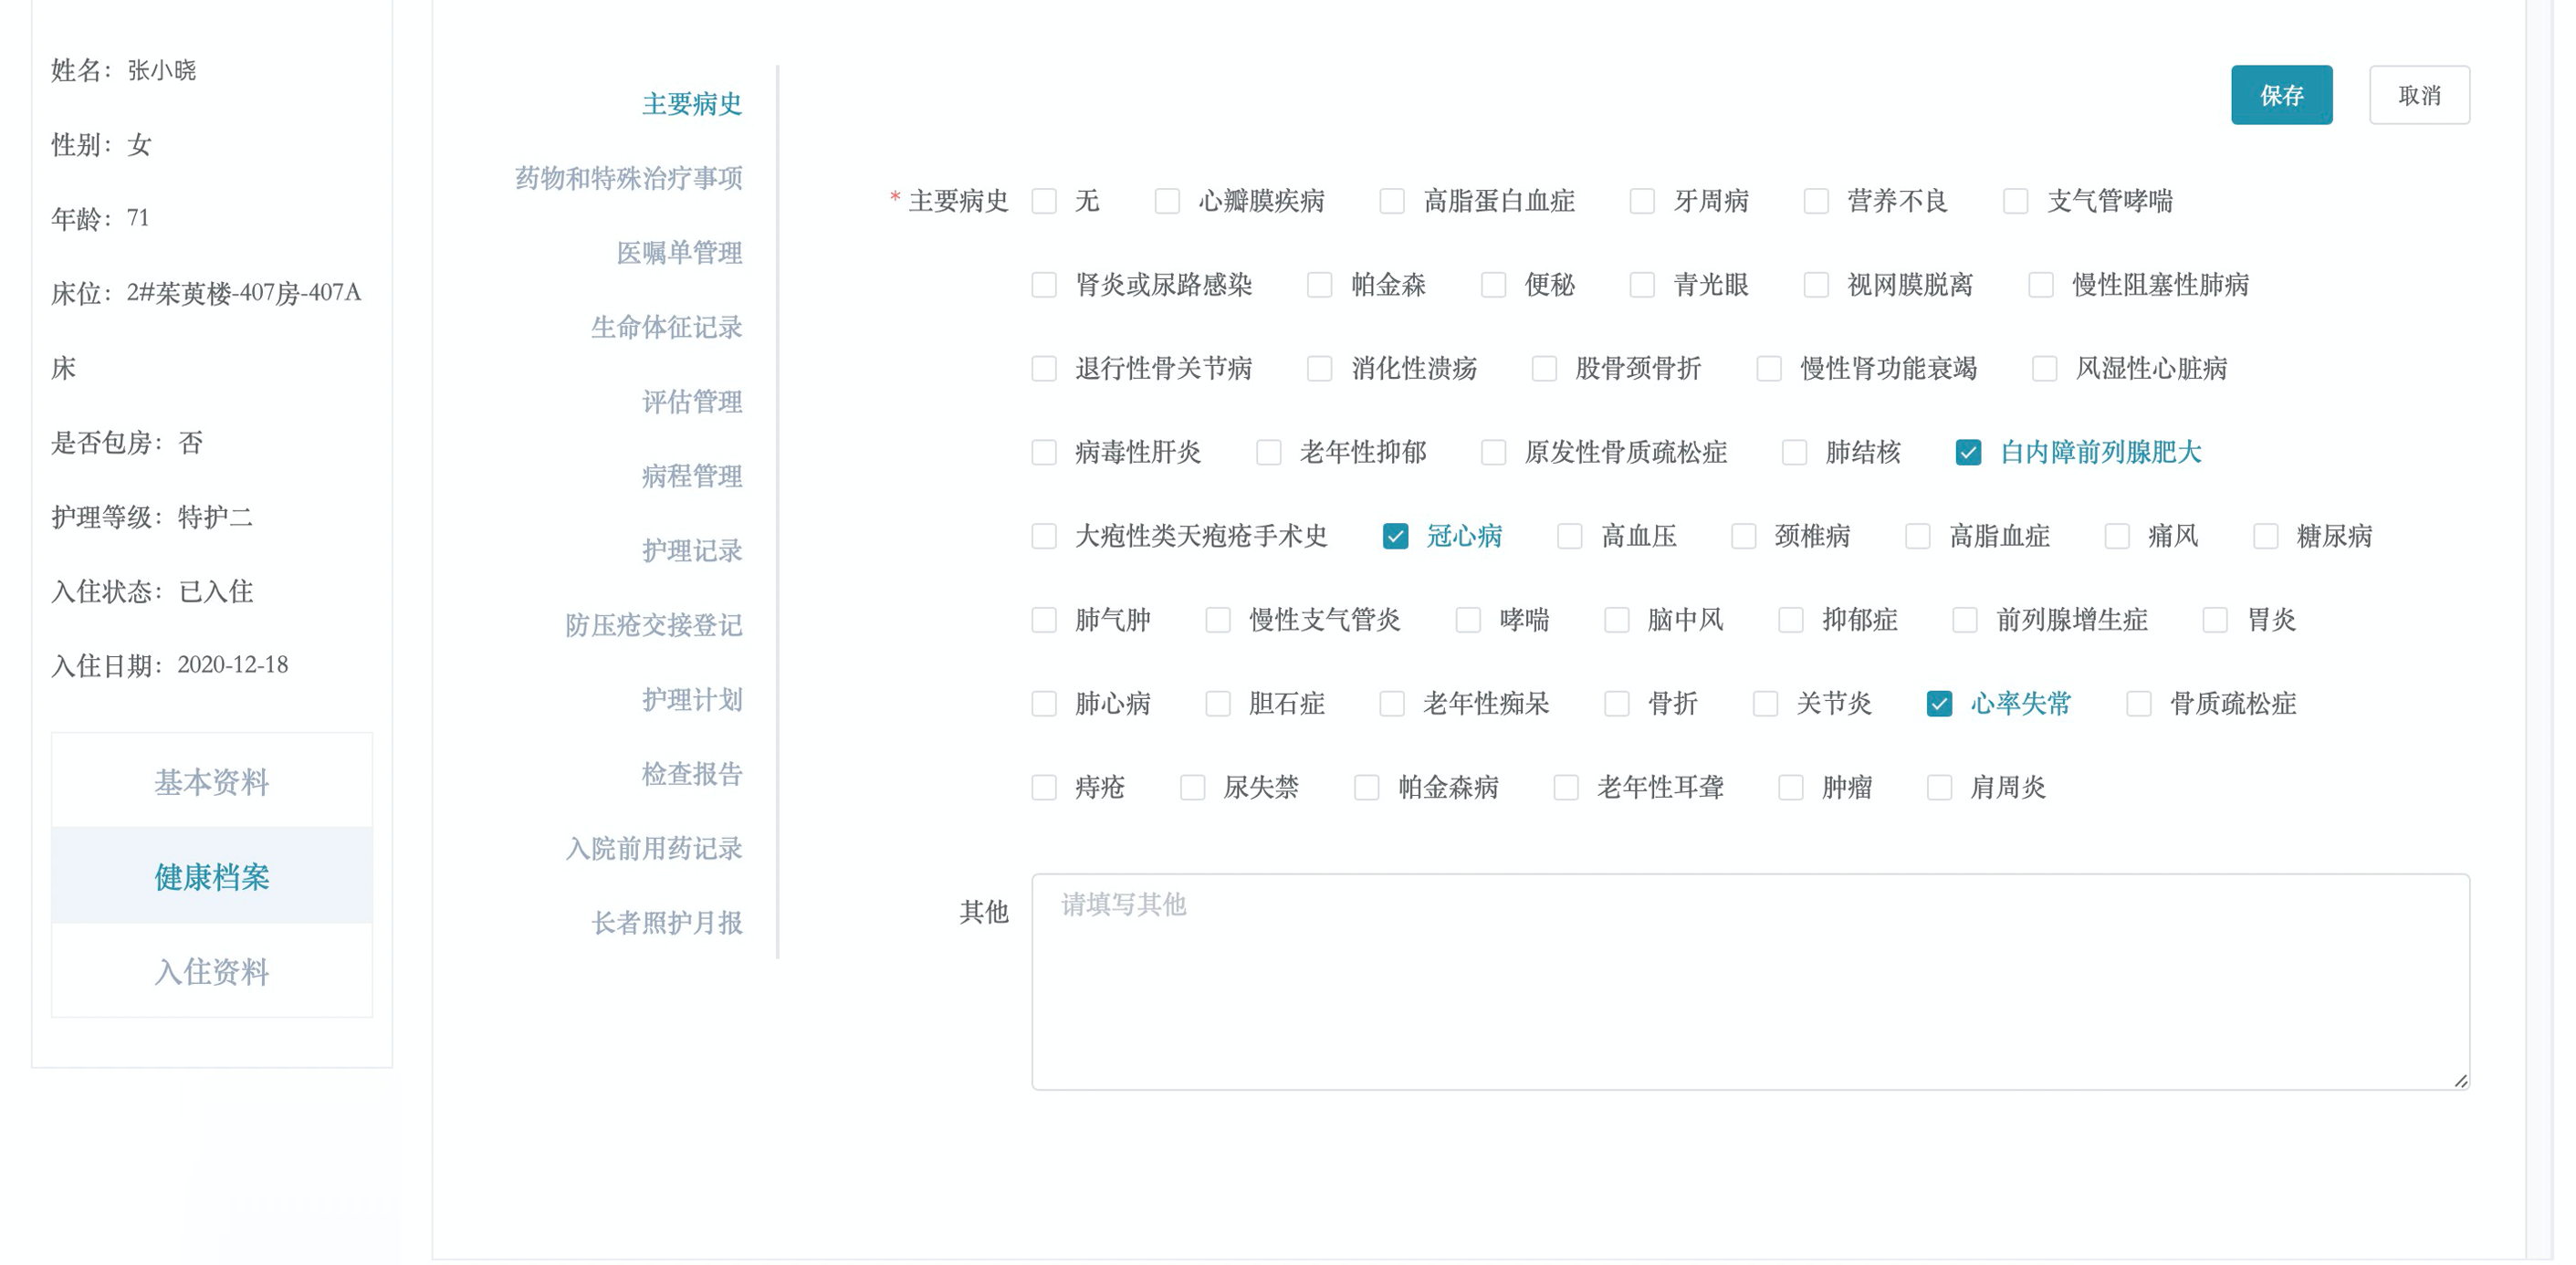Select 青光眼 checkbox
The image size is (2576, 1265).
pyautogui.click(x=1642, y=285)
